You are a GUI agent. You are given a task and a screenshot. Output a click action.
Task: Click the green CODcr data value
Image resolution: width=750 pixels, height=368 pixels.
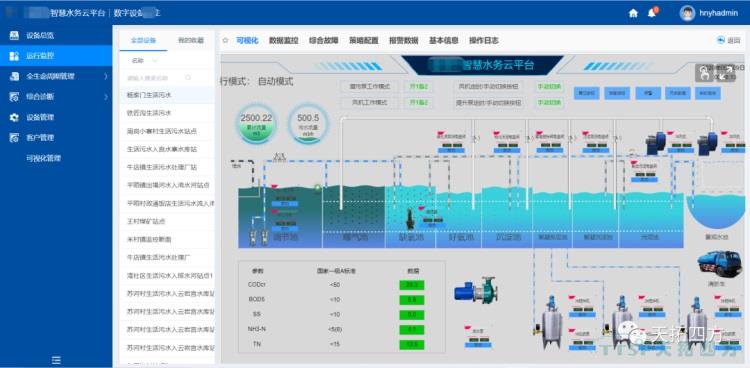coord(411,285)
